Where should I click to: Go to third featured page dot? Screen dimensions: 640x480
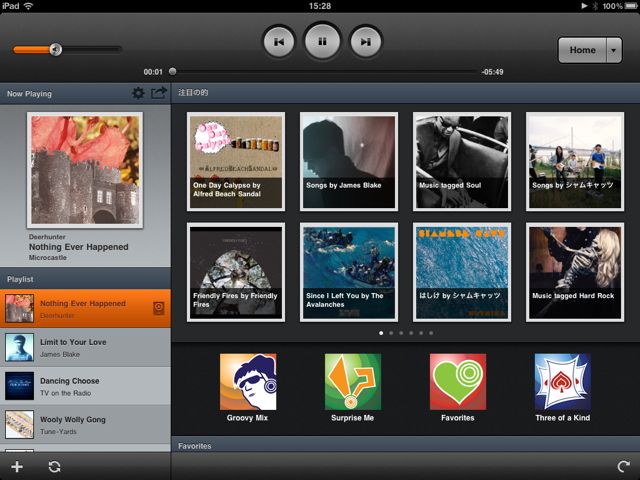(x=401, y=333)
